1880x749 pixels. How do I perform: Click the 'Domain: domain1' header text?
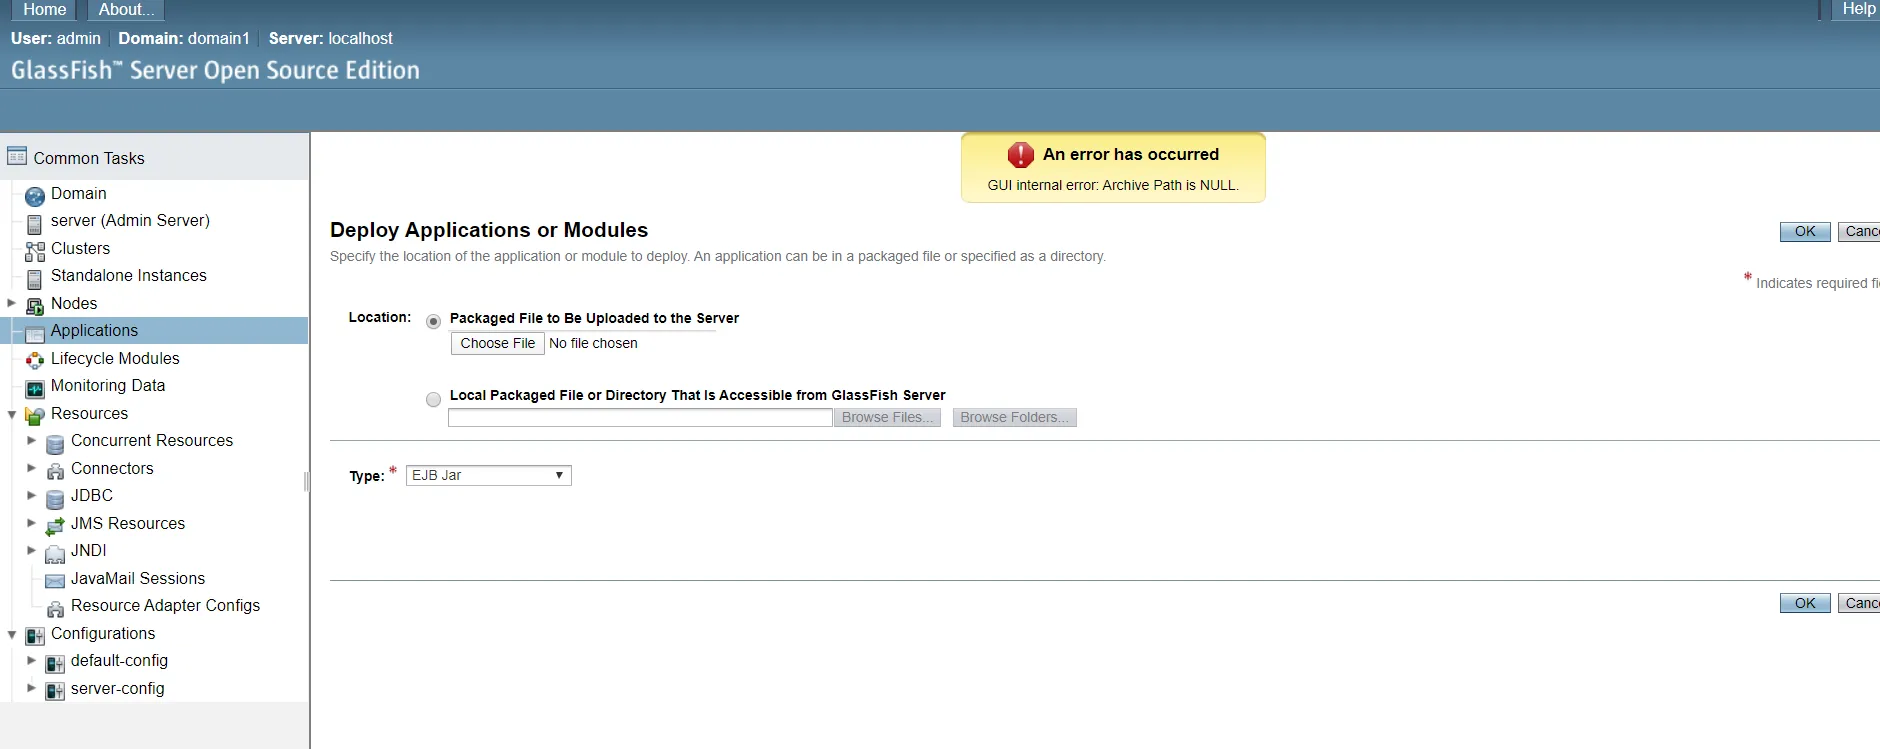tap(184, 38)
